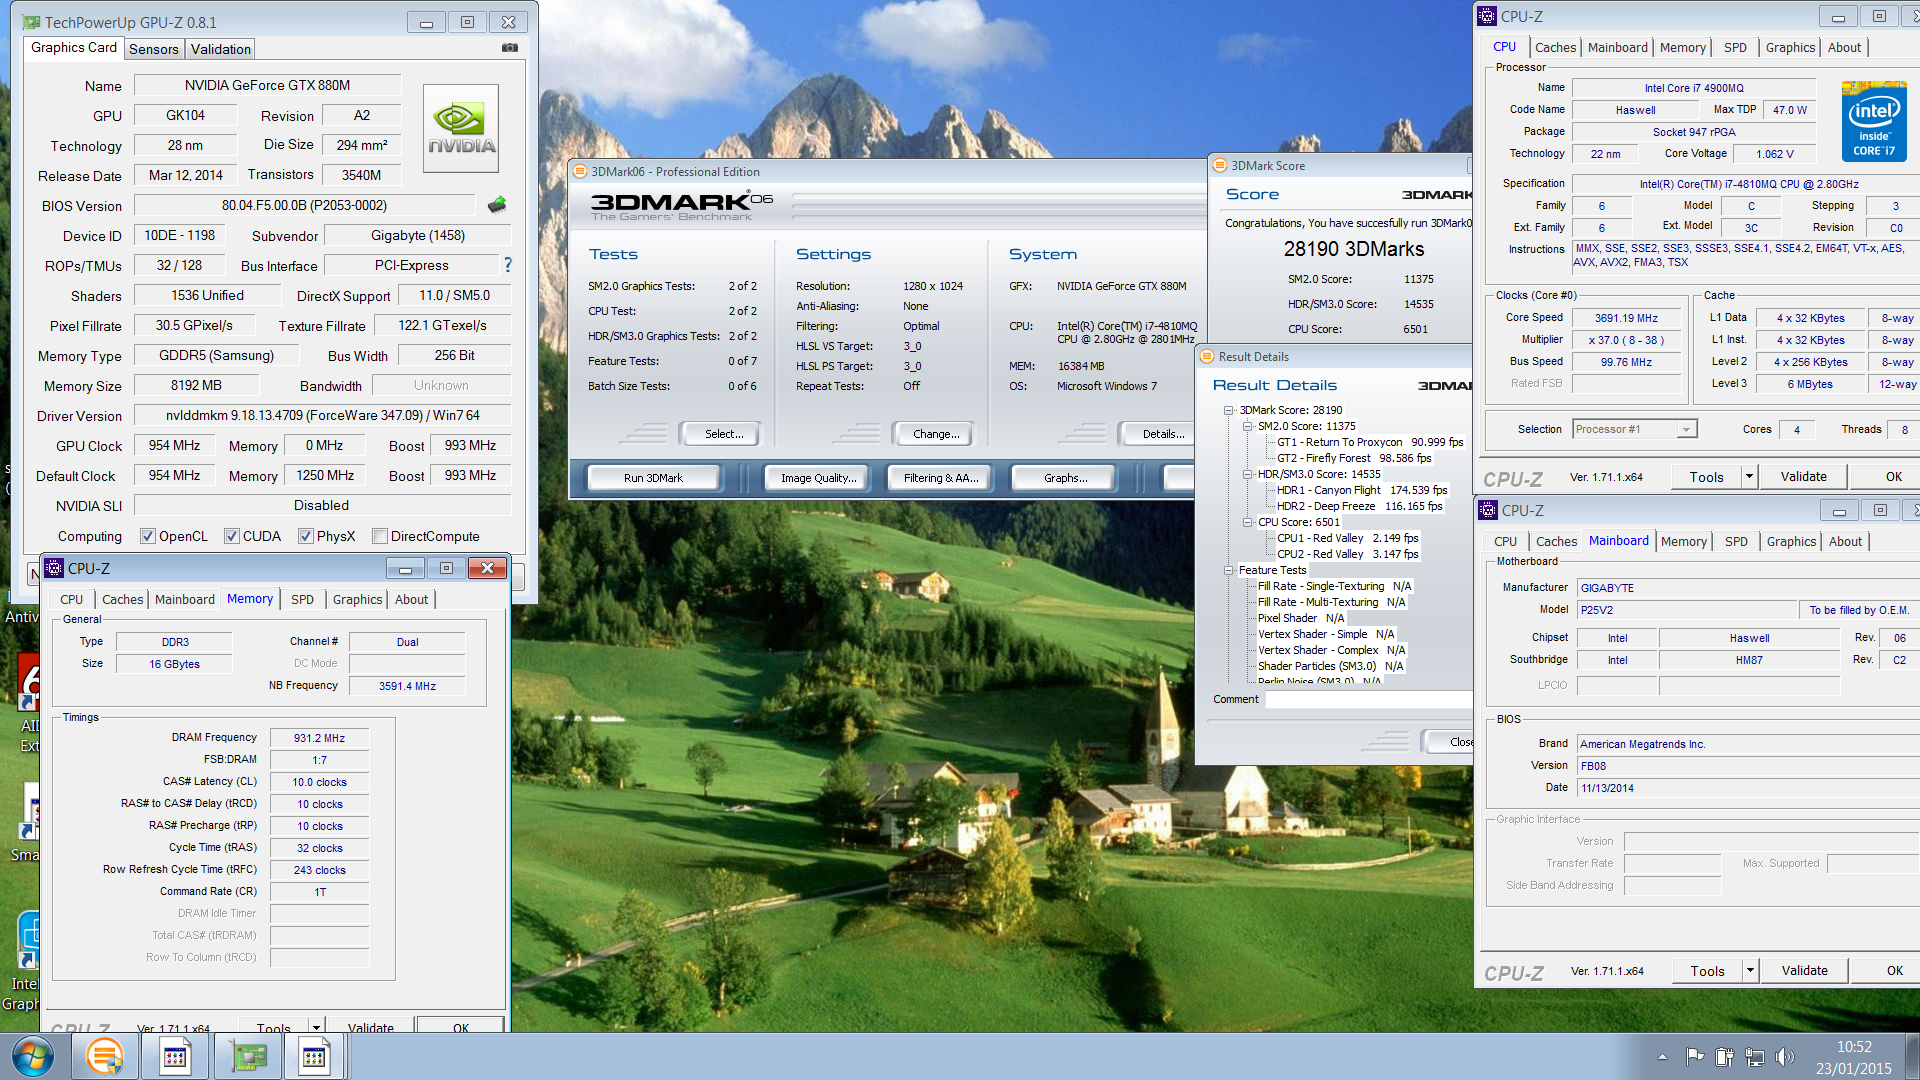Click the 3DMark Score window title icon
The width and height of the screenshot is (1920, 1080).
coord(1219,165)
